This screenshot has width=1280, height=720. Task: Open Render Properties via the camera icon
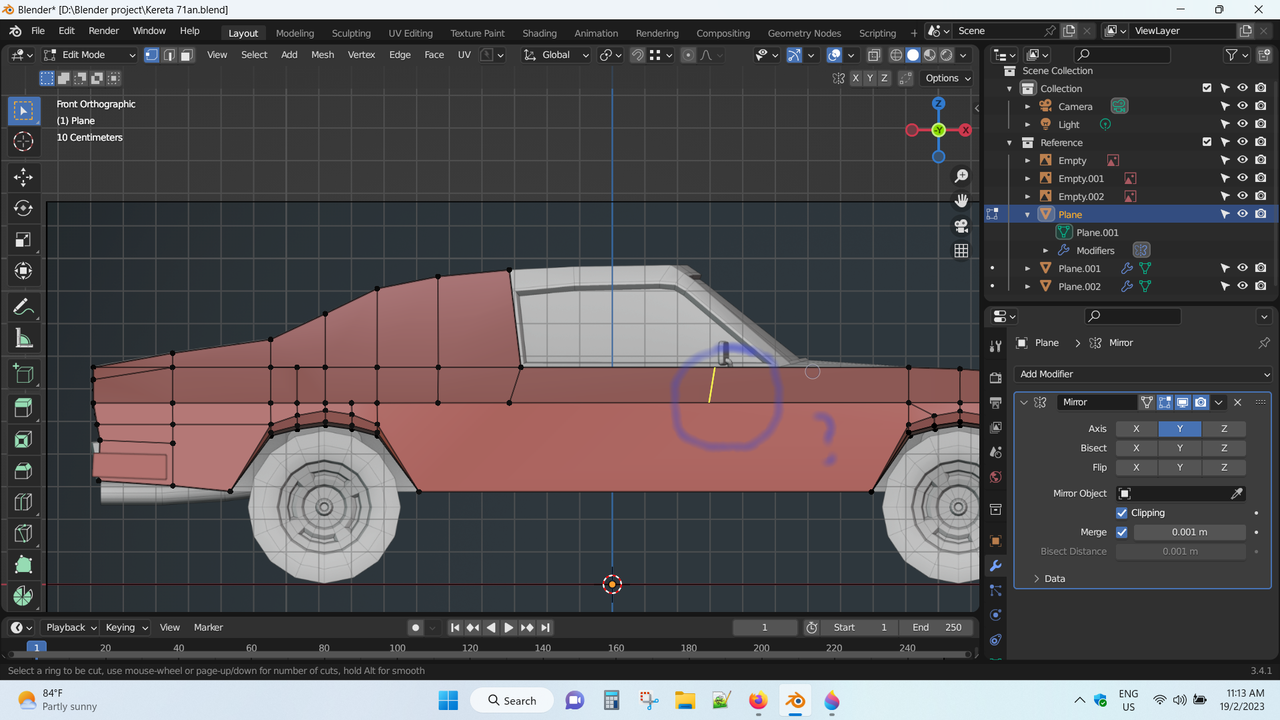(x=995, y=377)
